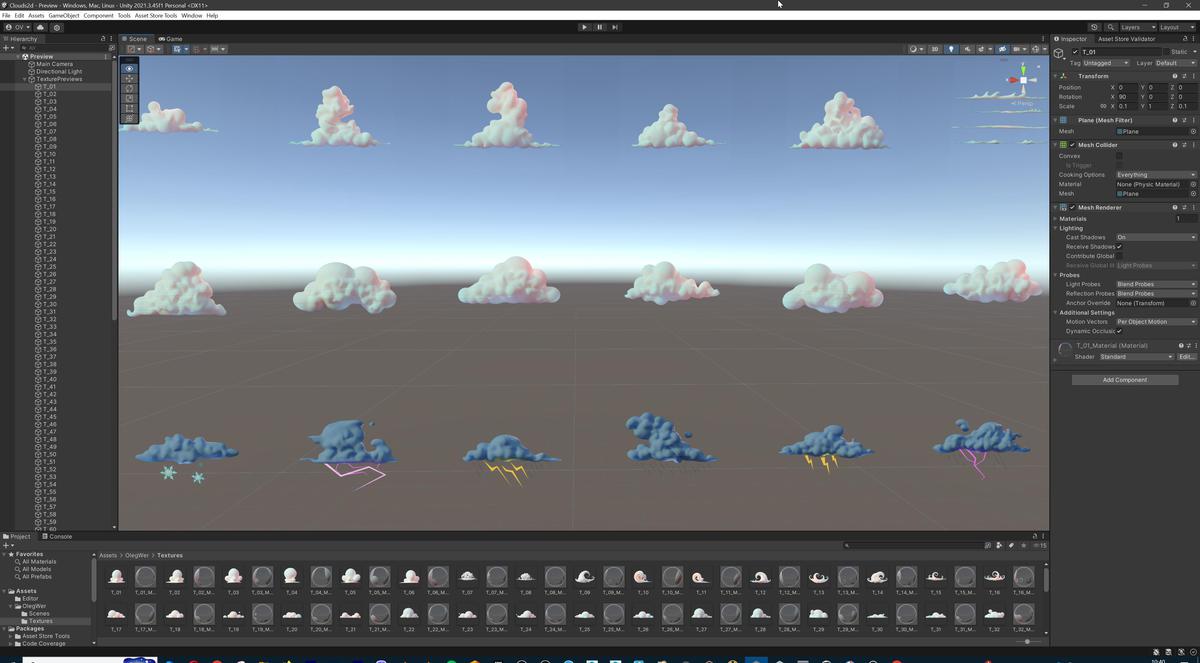Mute scene audio using the speaker icon

(968, 49)
